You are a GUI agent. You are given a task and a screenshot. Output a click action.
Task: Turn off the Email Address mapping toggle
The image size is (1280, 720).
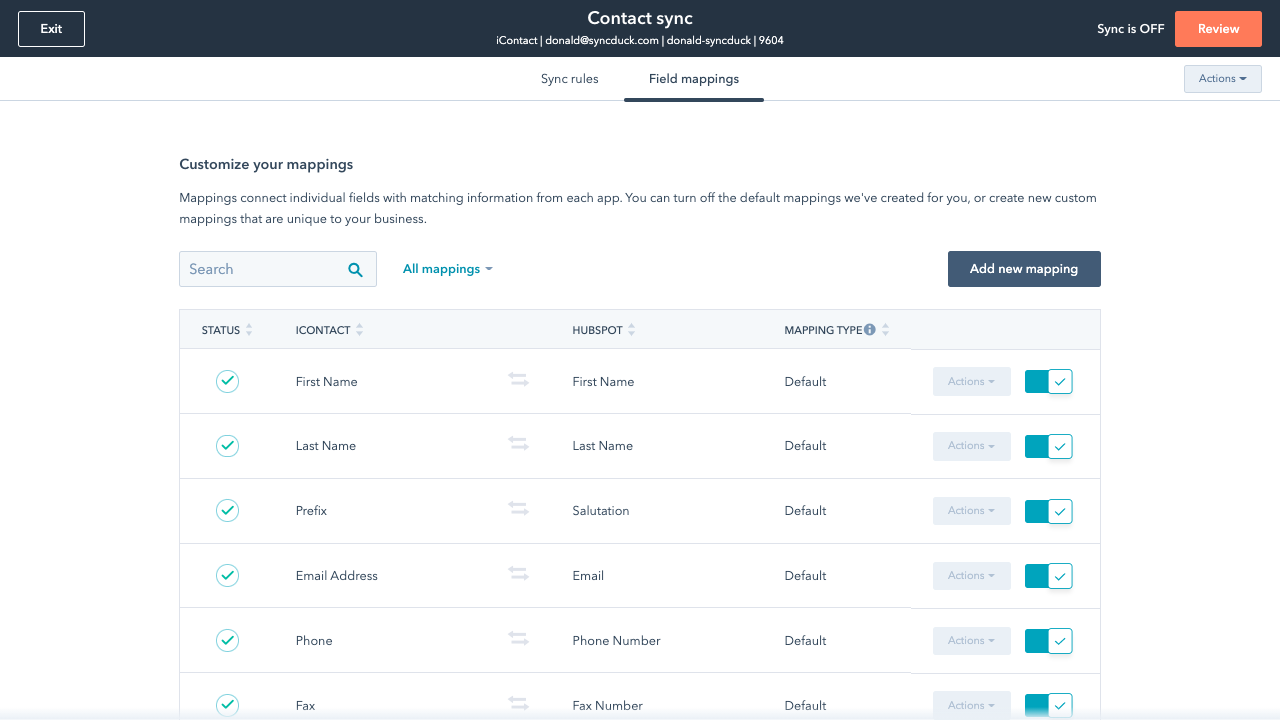click(1048, 575)
